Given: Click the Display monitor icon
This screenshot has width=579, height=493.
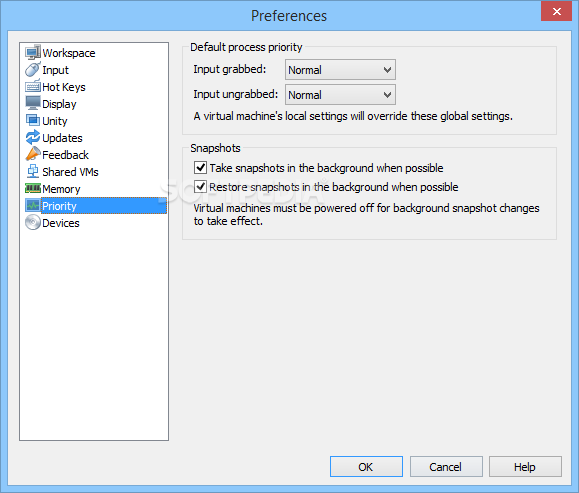Looking at the screenshot, I should [x=33, y=103].
